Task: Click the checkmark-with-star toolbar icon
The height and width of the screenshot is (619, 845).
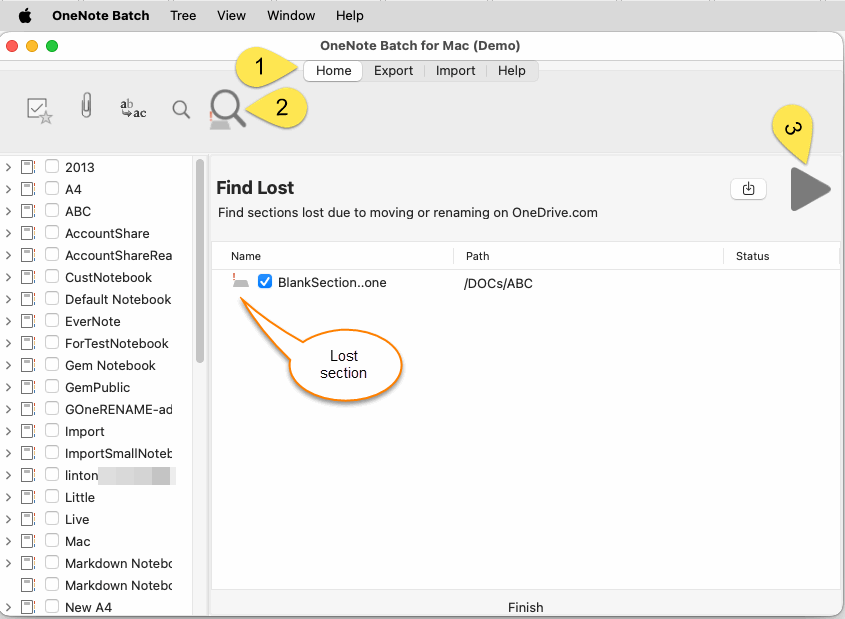Action: click(39, 110)
